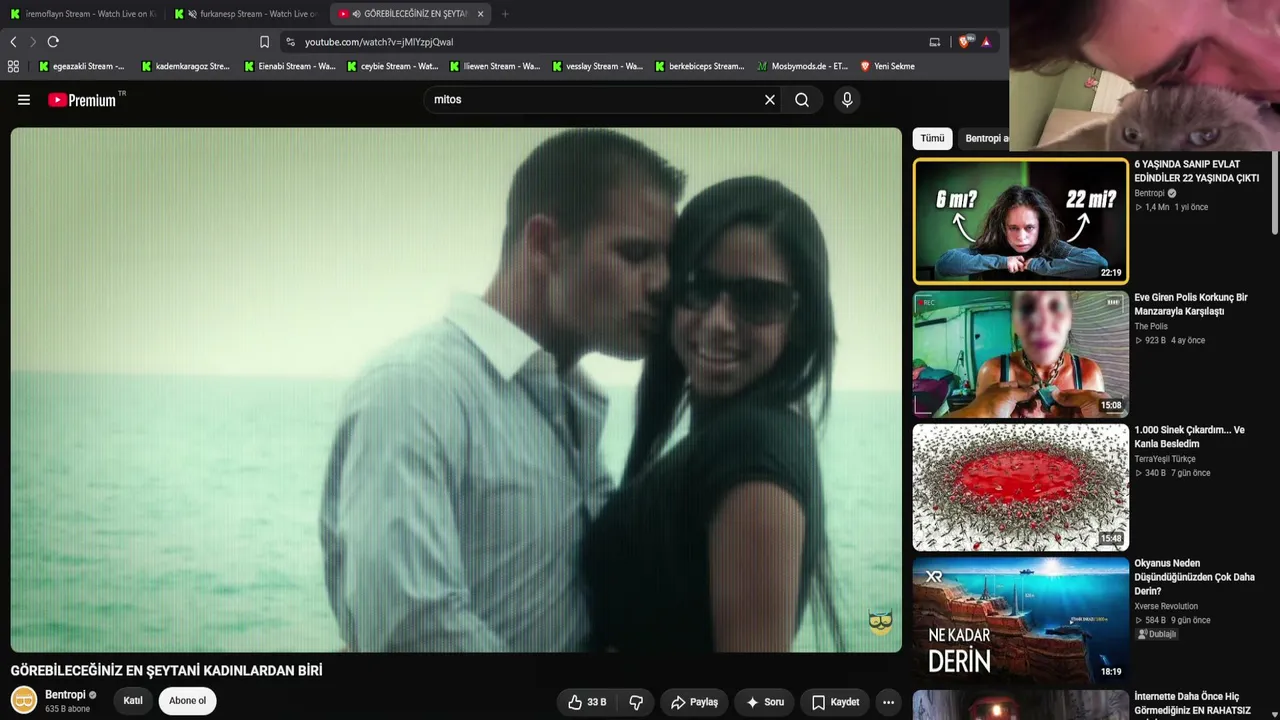Open the Bentropi channel avatar
Viewport: 1280px width, 720px height.
point(24,700)
